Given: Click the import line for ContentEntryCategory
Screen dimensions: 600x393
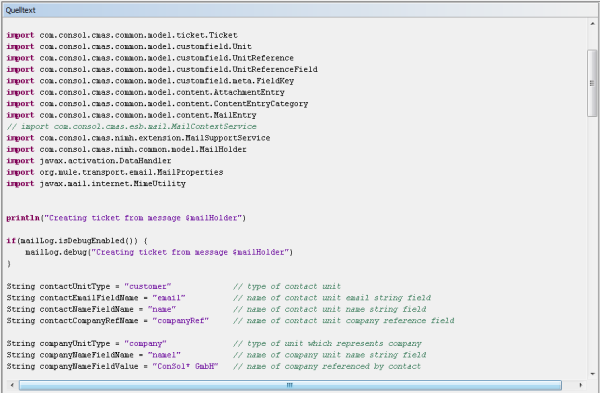Looking at the screenshot, I should point(157,104).
